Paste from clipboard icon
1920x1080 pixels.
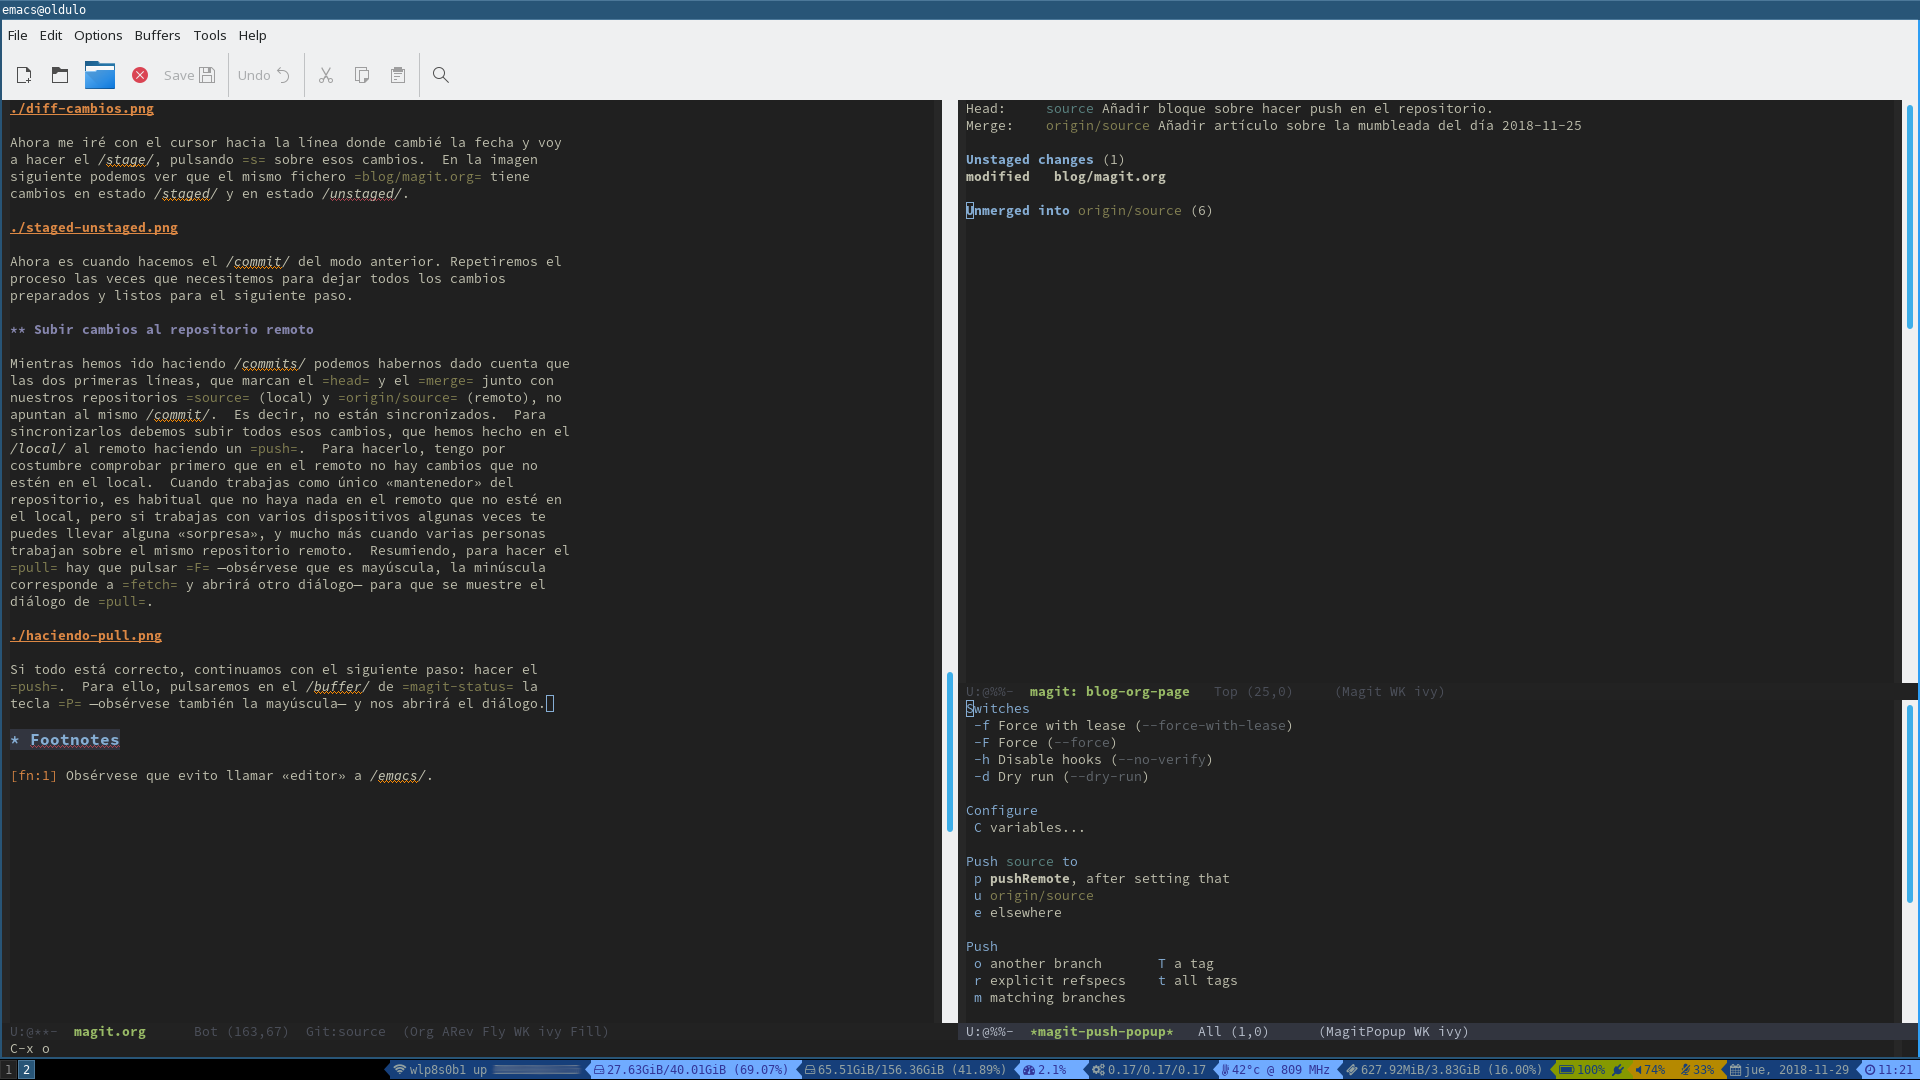click(x=398, y=75)
